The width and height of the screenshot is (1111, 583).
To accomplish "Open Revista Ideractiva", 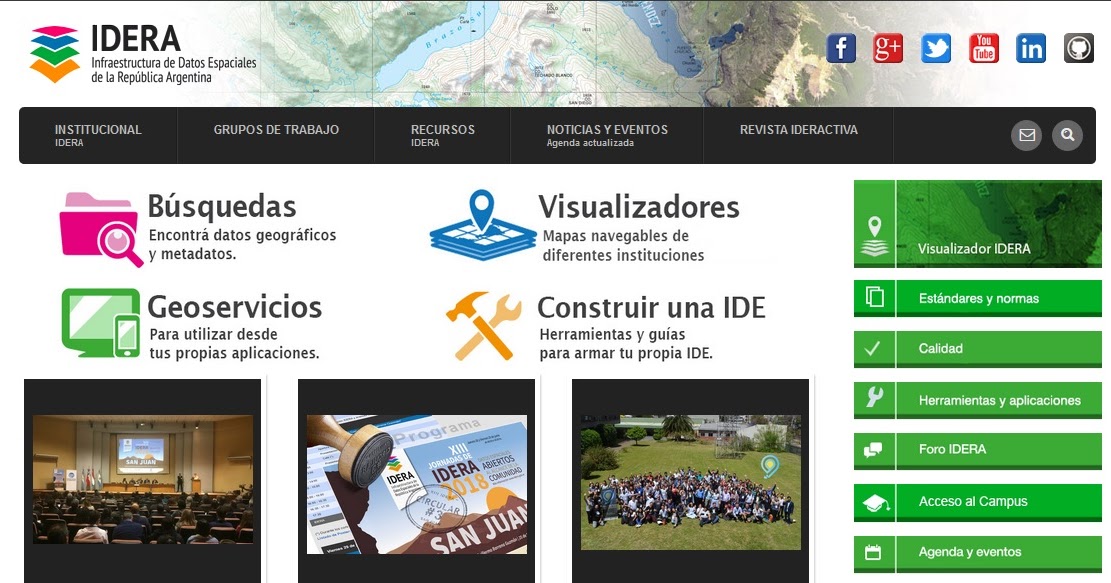I will coord(799,130).
